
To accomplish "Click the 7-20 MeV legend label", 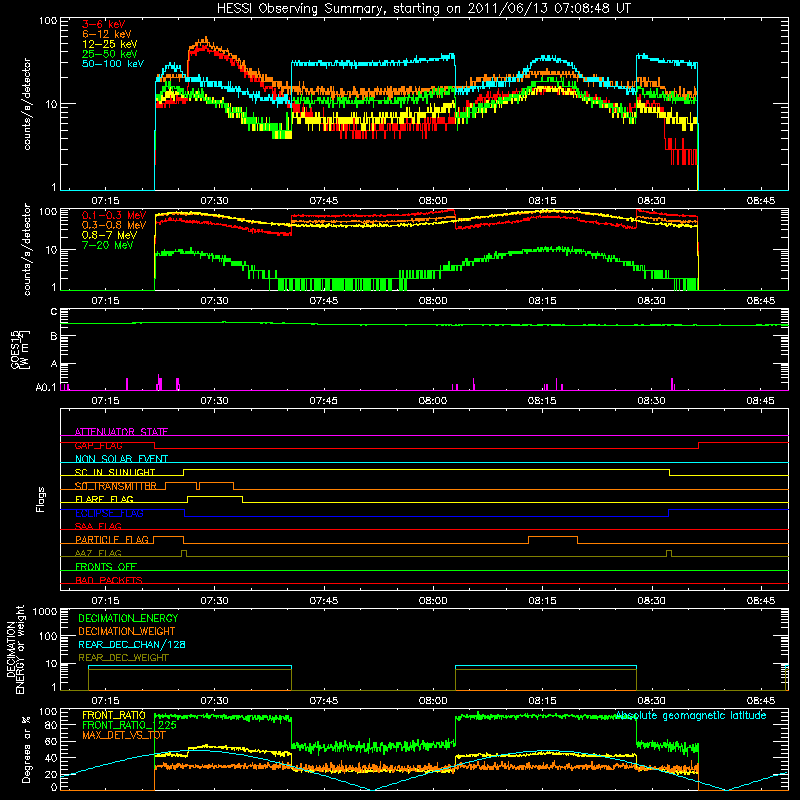I will (107, 245).
